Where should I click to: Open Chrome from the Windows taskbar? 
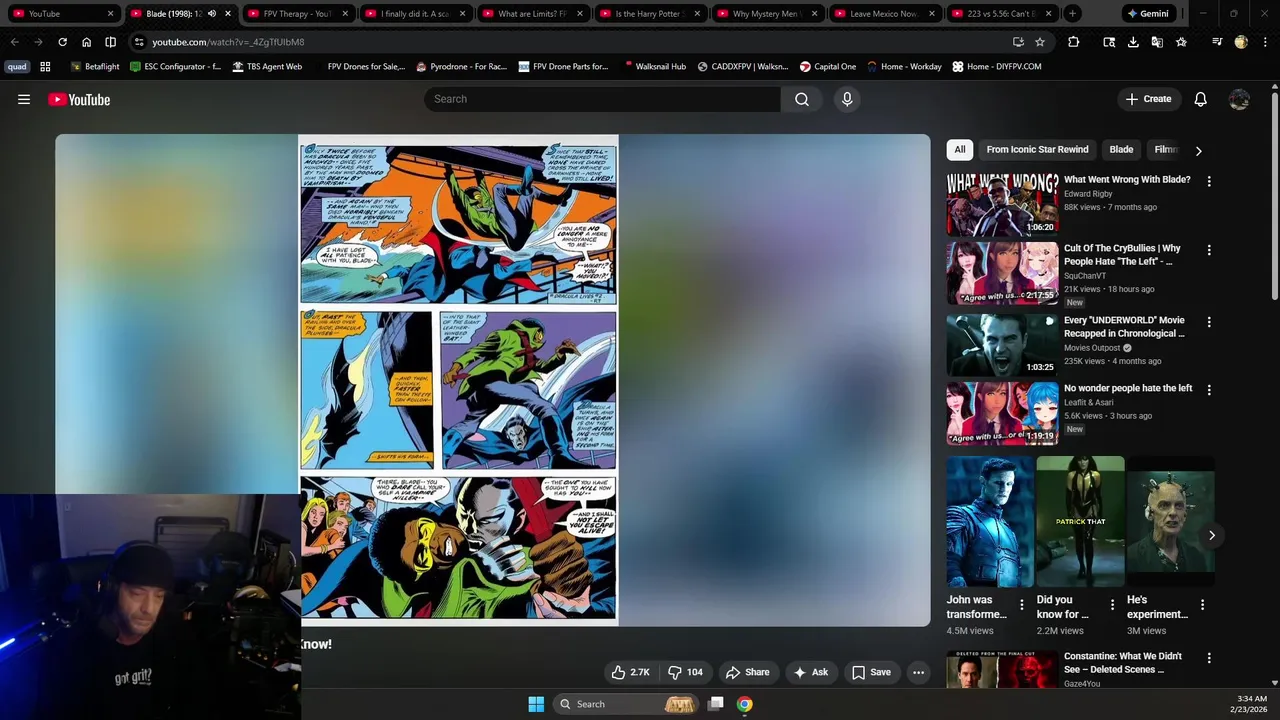click(745, 704)
